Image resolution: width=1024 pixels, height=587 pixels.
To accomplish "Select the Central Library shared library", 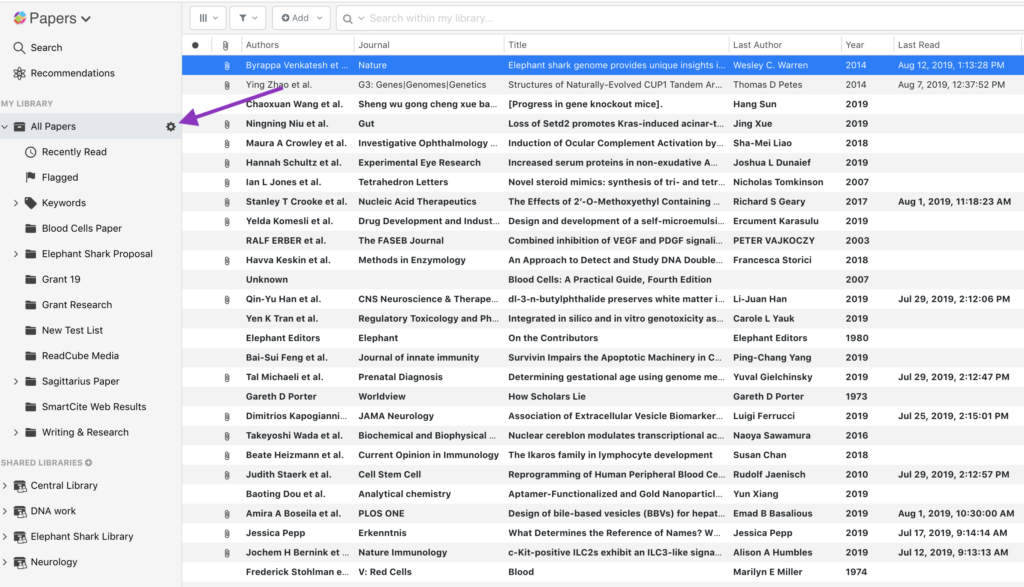I will click(x=64, y=486).
